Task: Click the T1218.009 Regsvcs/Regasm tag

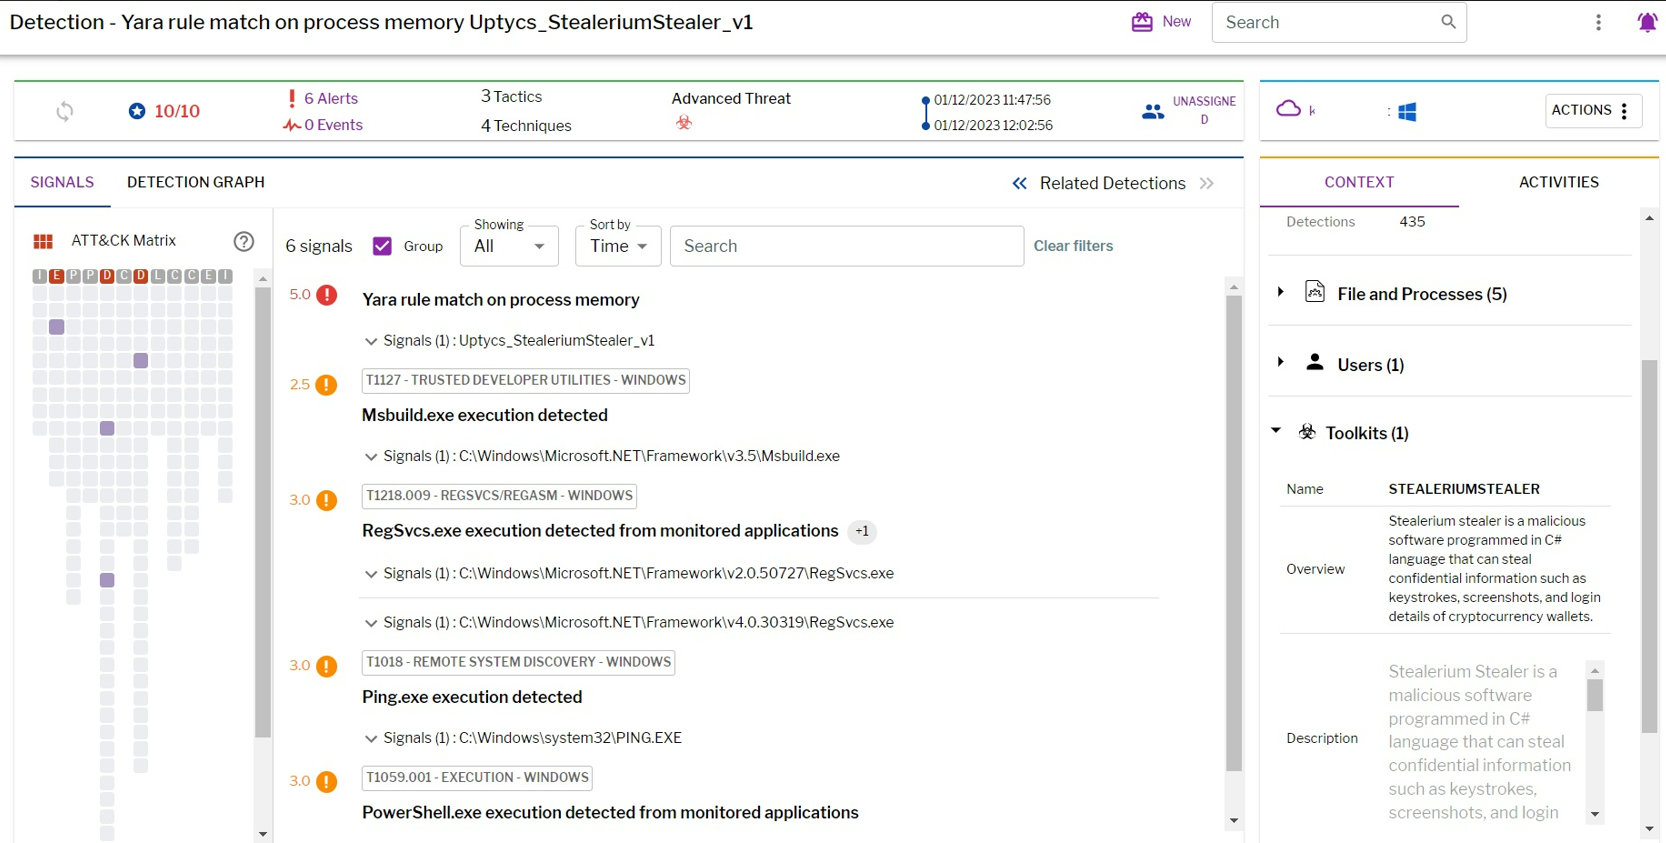Action: pos(499,495)
